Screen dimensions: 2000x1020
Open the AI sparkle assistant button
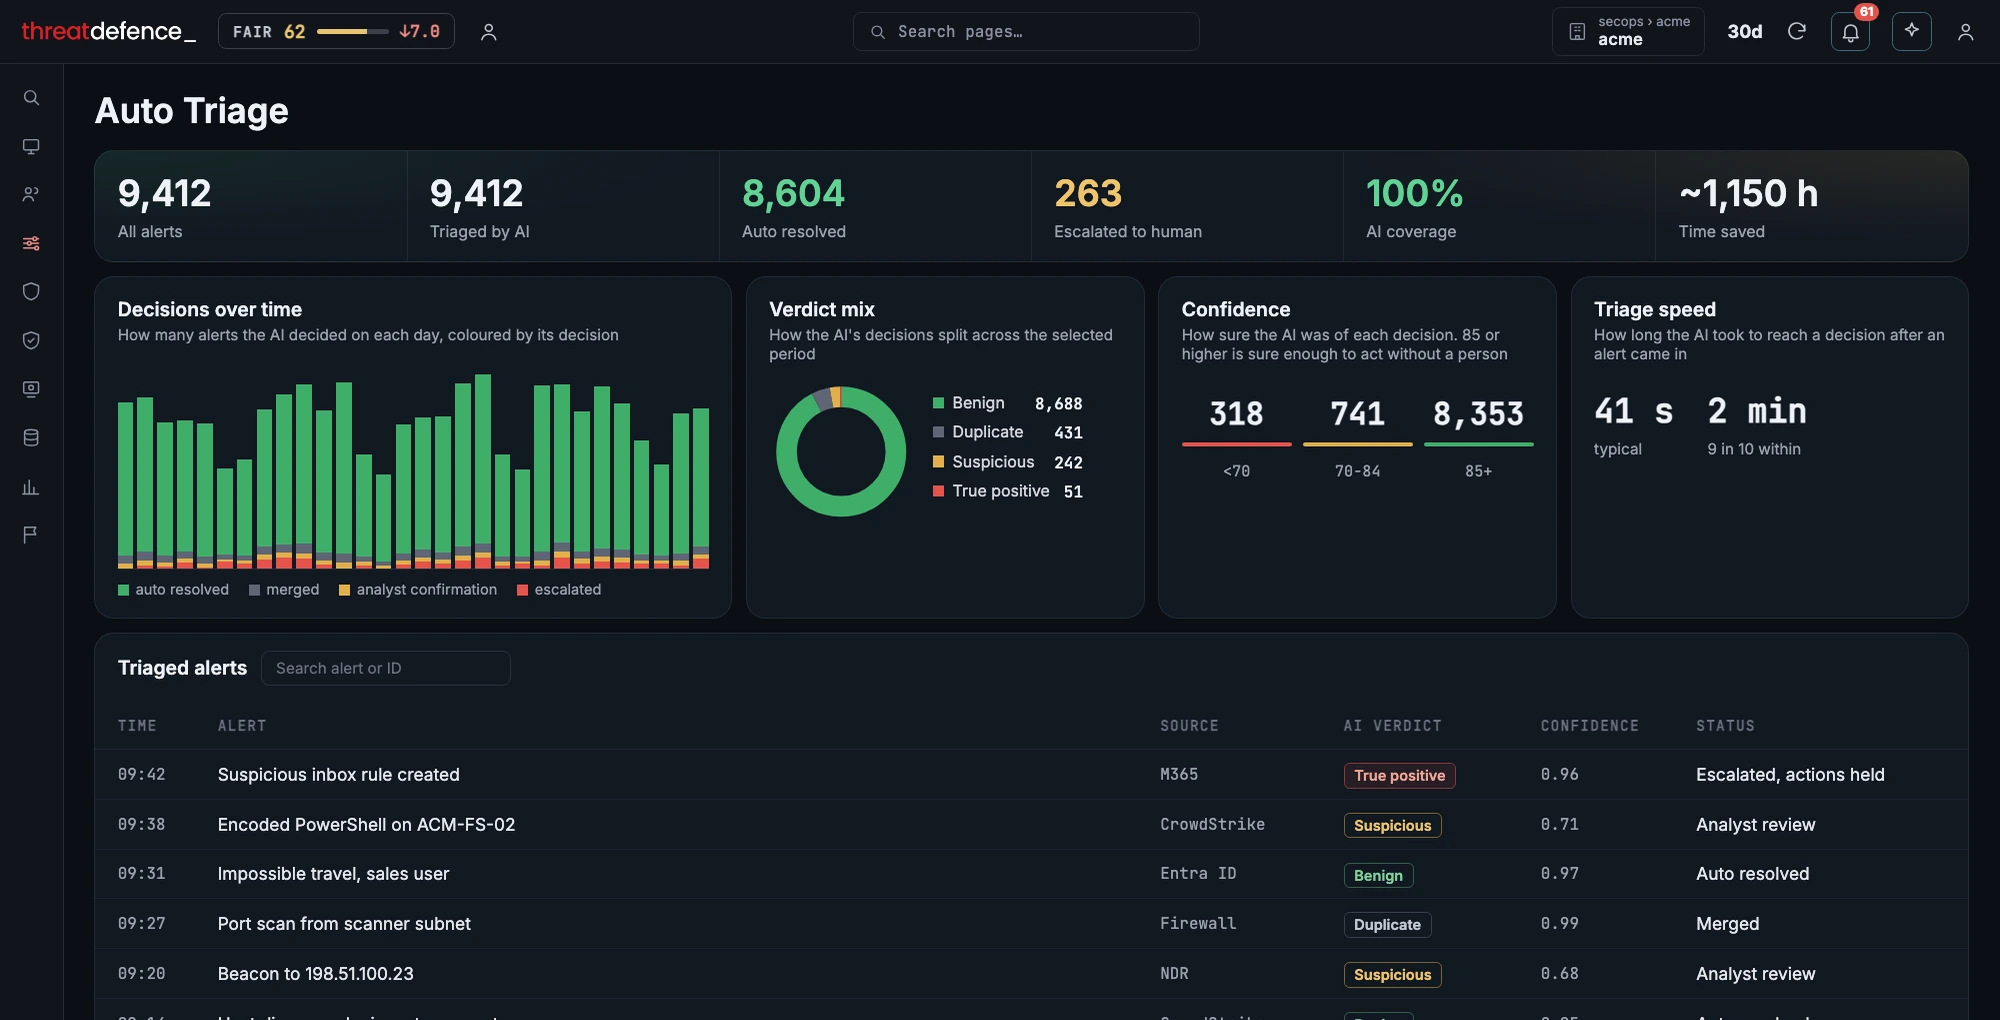[x=1911, y=32]
